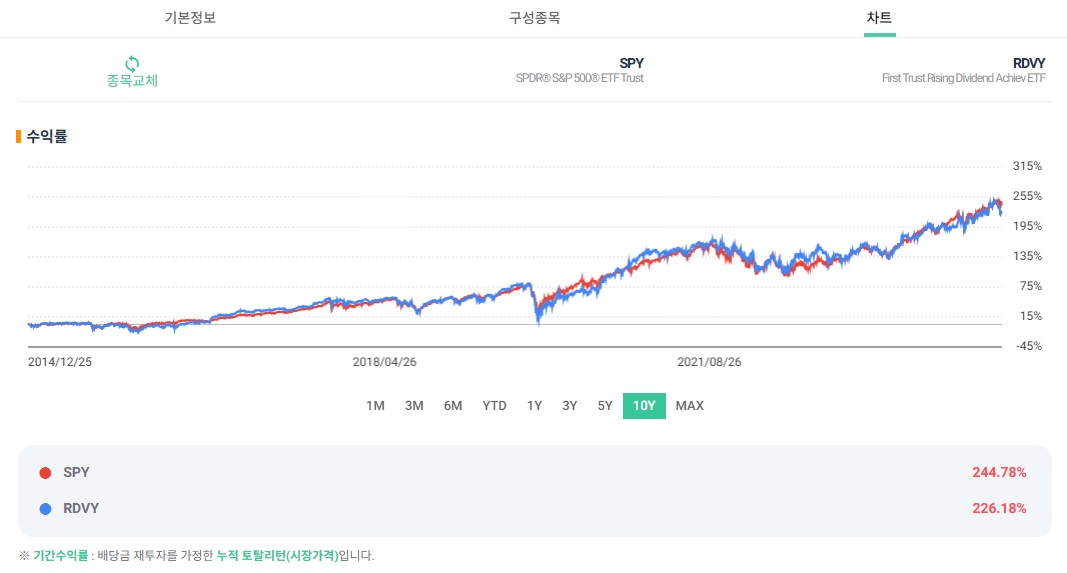Screen dimensions: 1067x573
Task: Switch to the 구성종목 tab
Action: [x=534, y=18]
